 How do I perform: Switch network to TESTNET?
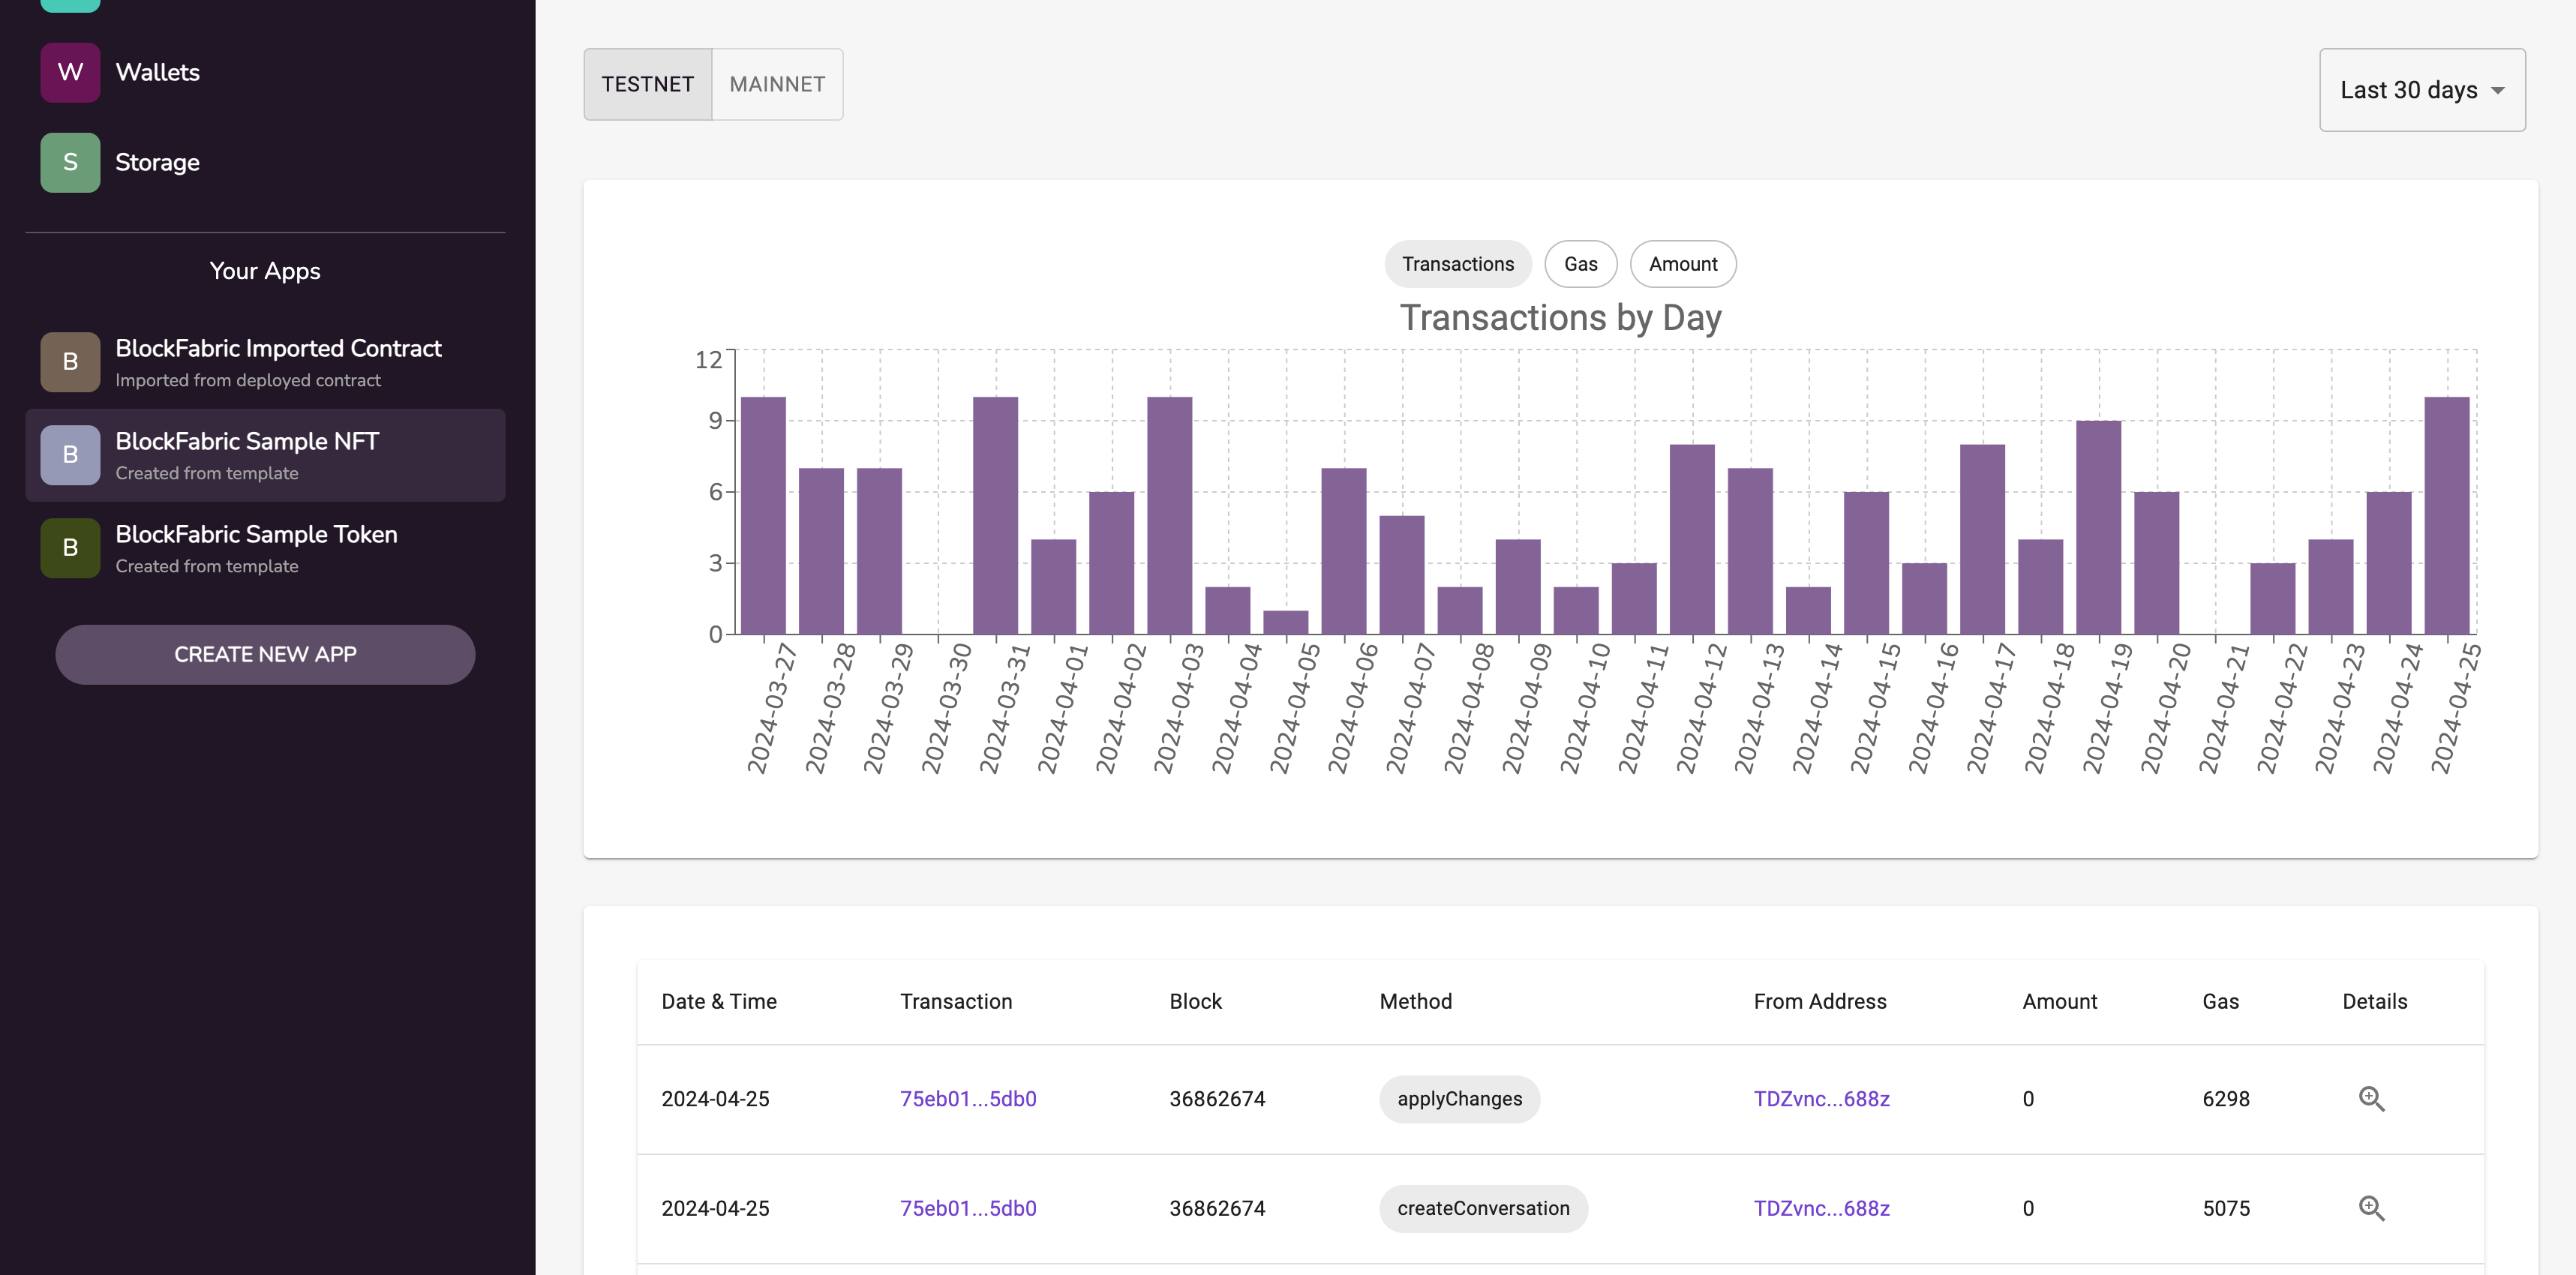pyautogui.click(x=647, y=84)
